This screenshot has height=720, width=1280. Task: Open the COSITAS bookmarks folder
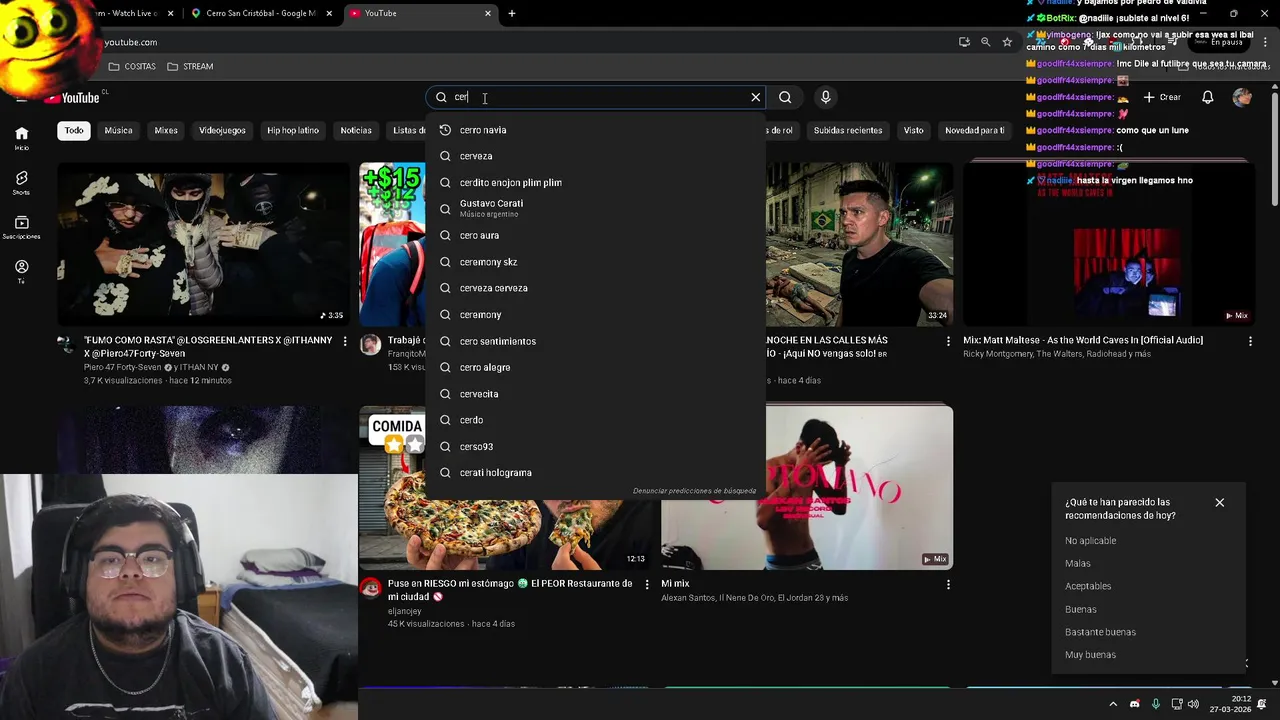pyautogui.click(x=132, y=66)
